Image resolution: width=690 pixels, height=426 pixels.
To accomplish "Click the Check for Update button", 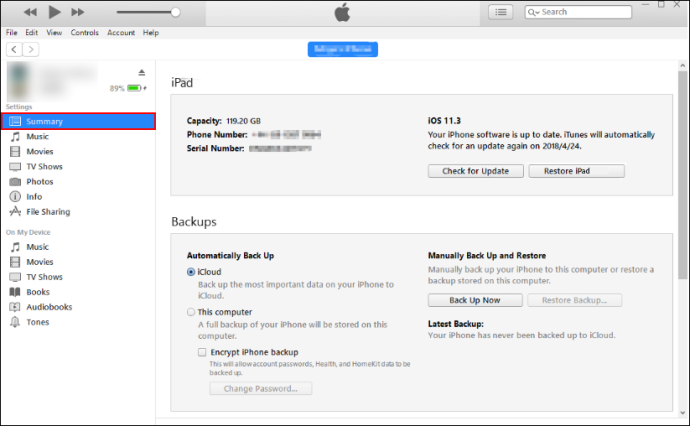I will 476,171.
